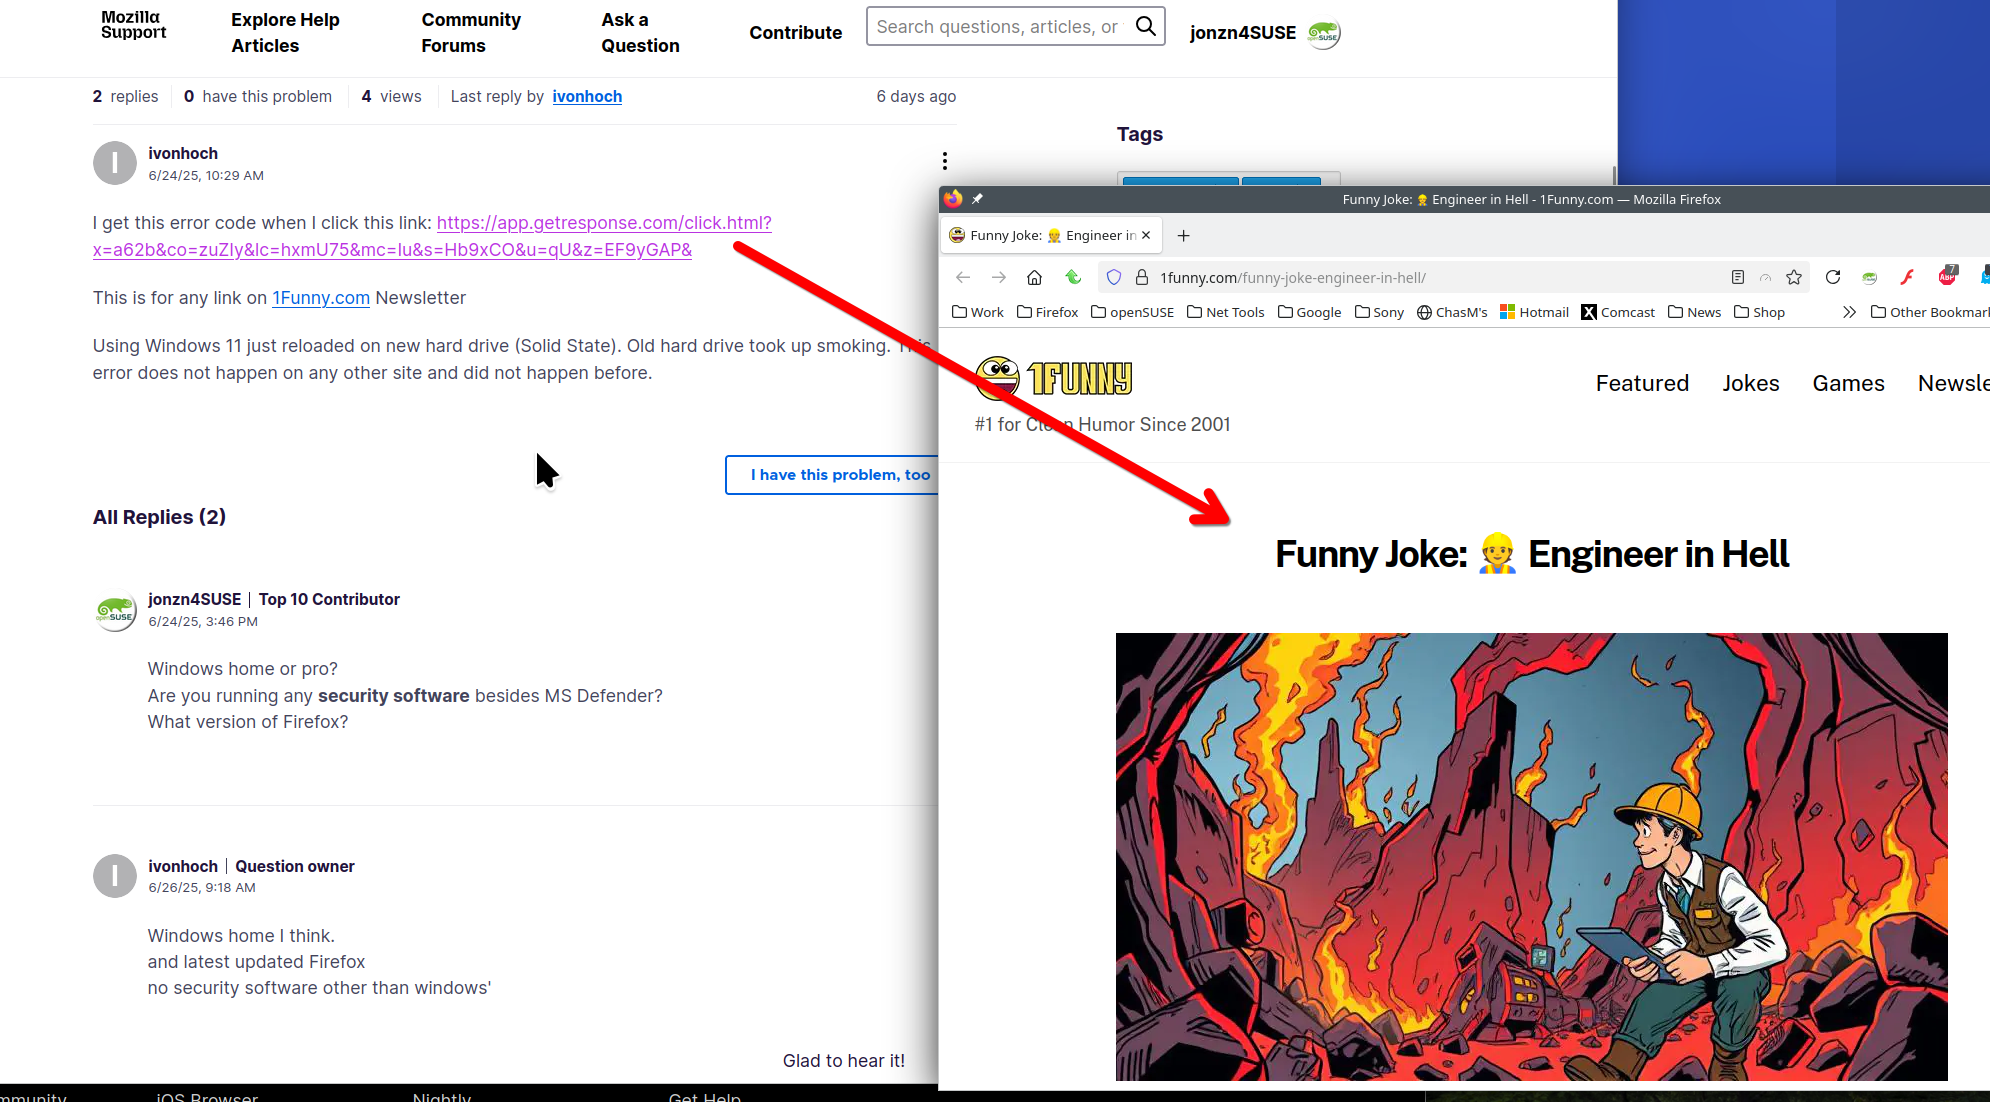
Task: Open the getresponse.com click.html link
Action: coord(432,236)
